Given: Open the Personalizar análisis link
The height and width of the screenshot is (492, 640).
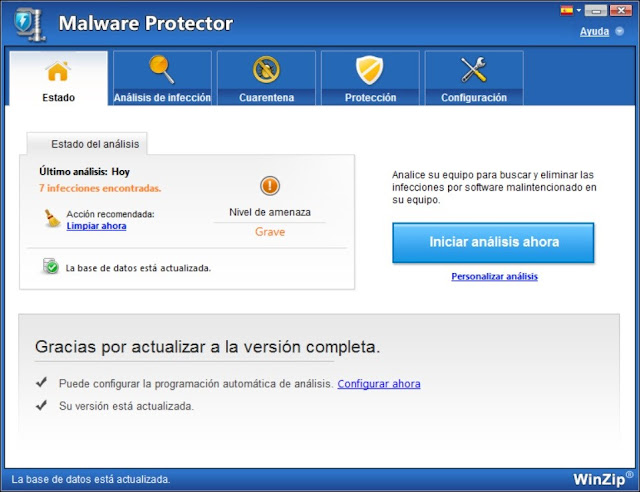Looking at the screenshot, I should tap(494, 276).
